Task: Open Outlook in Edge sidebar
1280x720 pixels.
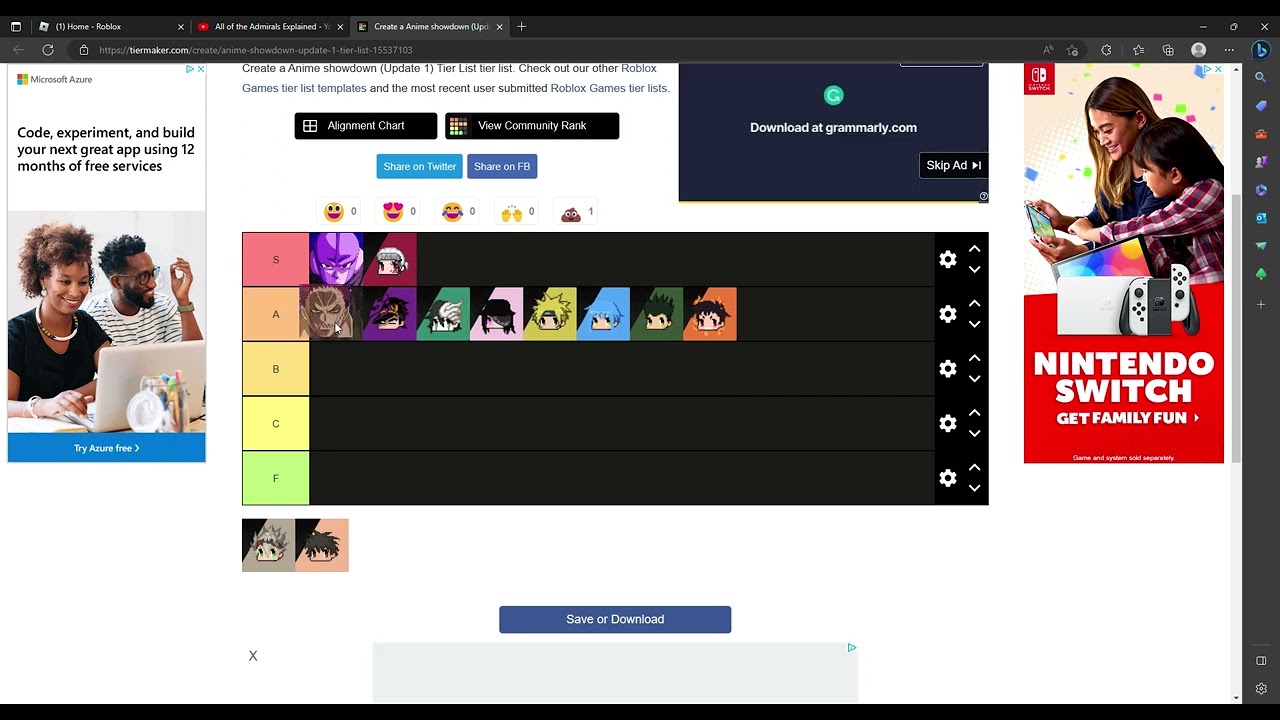Action: point(1261,218)
